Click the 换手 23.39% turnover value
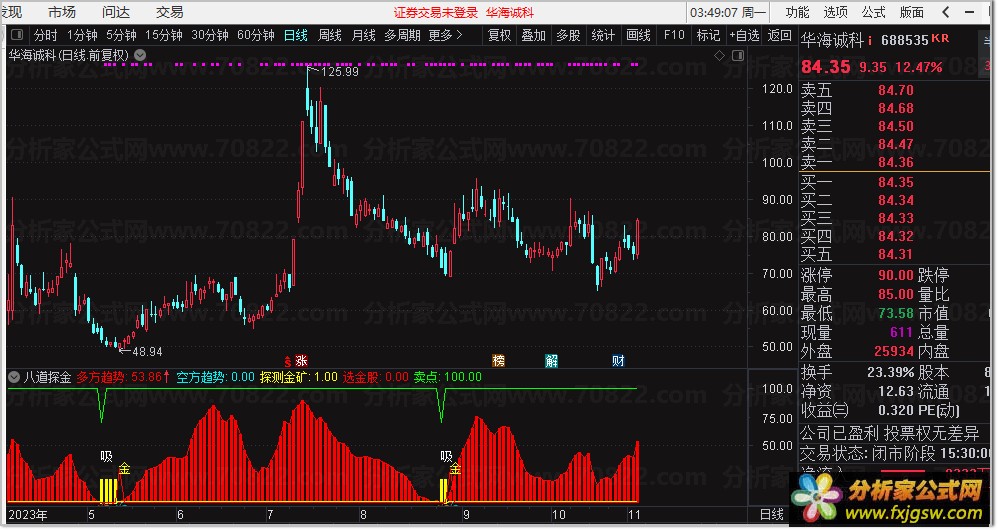 [x=890, y=372]
